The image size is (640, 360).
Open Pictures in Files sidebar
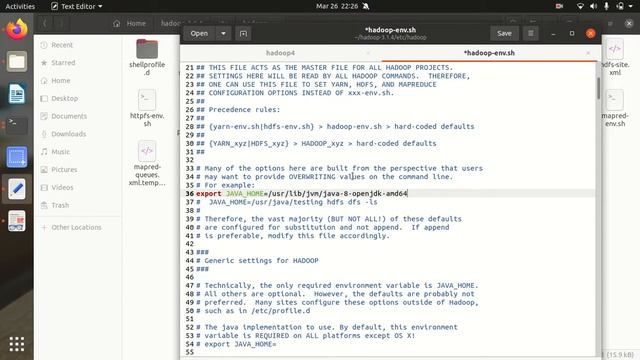(x=78, y=169)
